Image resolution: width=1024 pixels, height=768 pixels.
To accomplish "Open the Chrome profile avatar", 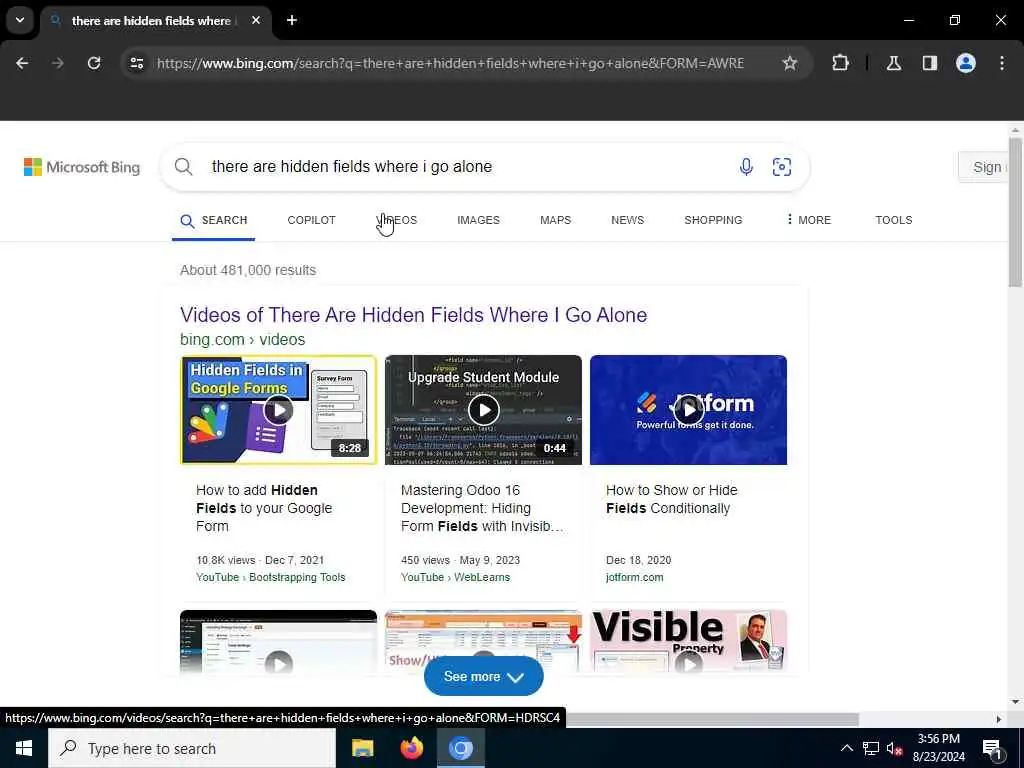I will click(x=965, y=63).
